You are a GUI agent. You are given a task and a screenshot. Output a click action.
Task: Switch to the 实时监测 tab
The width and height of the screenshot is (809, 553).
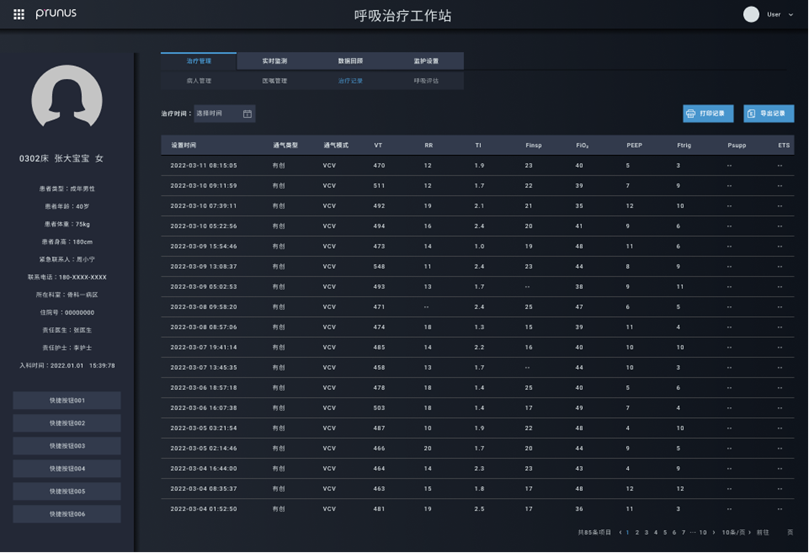[x=274, y=61]
